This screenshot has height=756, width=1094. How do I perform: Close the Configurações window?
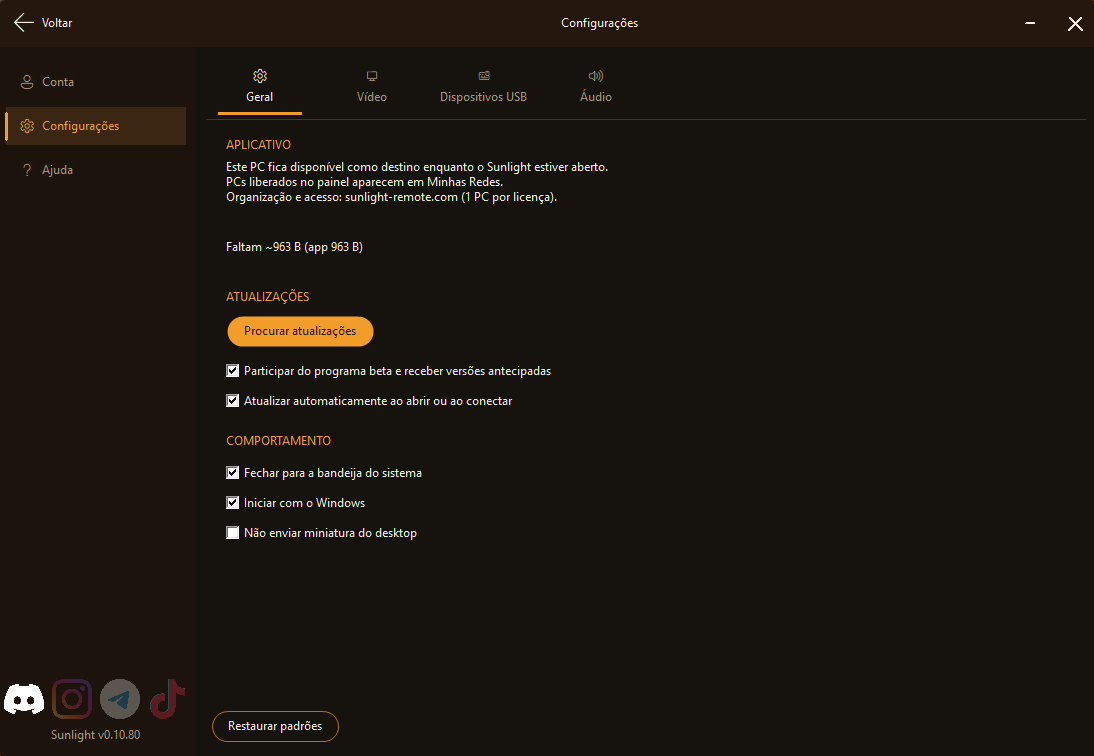pyautogui.click(x=1075, y=24)
